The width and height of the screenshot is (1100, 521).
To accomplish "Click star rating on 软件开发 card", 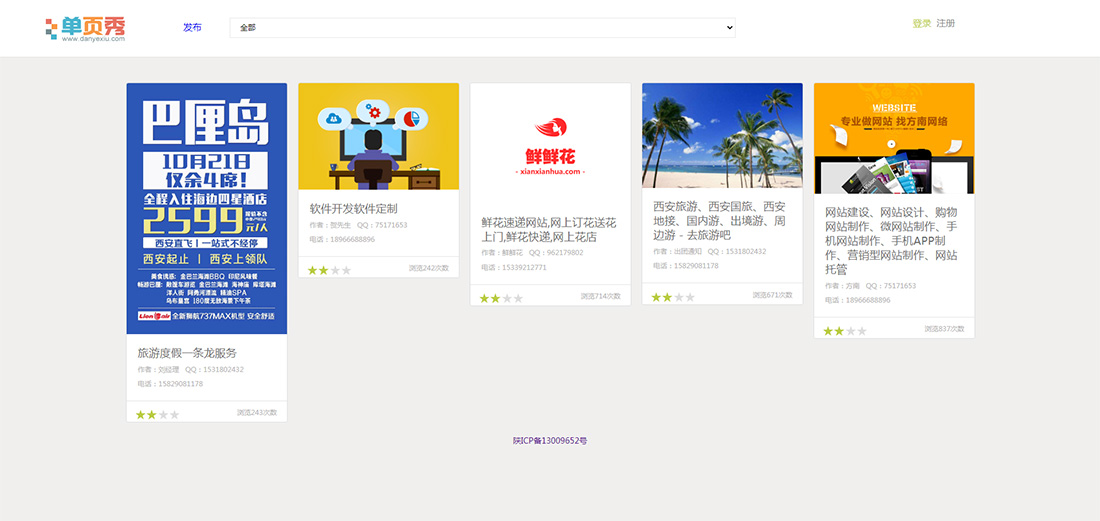I will click(329, 270).
